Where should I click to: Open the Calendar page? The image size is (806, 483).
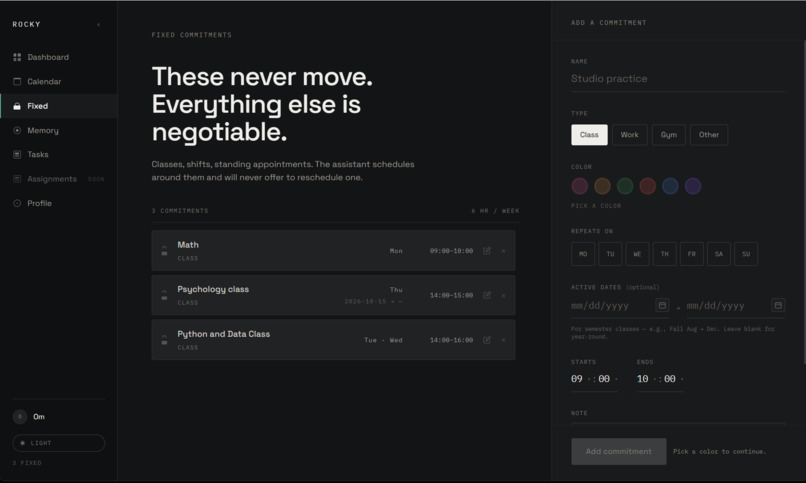pos(59,81)
